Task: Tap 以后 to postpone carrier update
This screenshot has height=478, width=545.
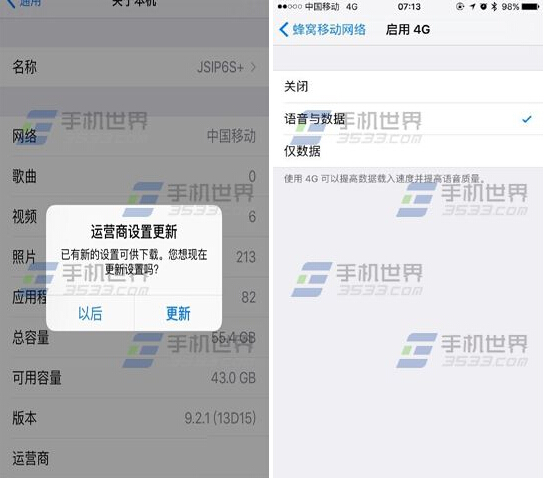Action: (90, 314)
